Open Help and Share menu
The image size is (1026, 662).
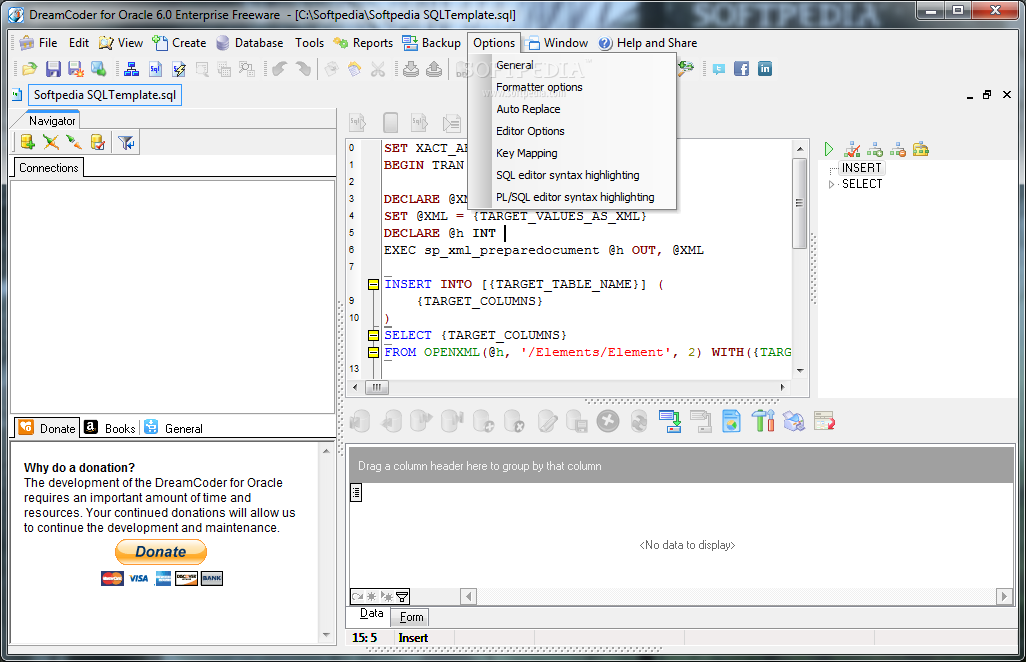pos(648,43)
